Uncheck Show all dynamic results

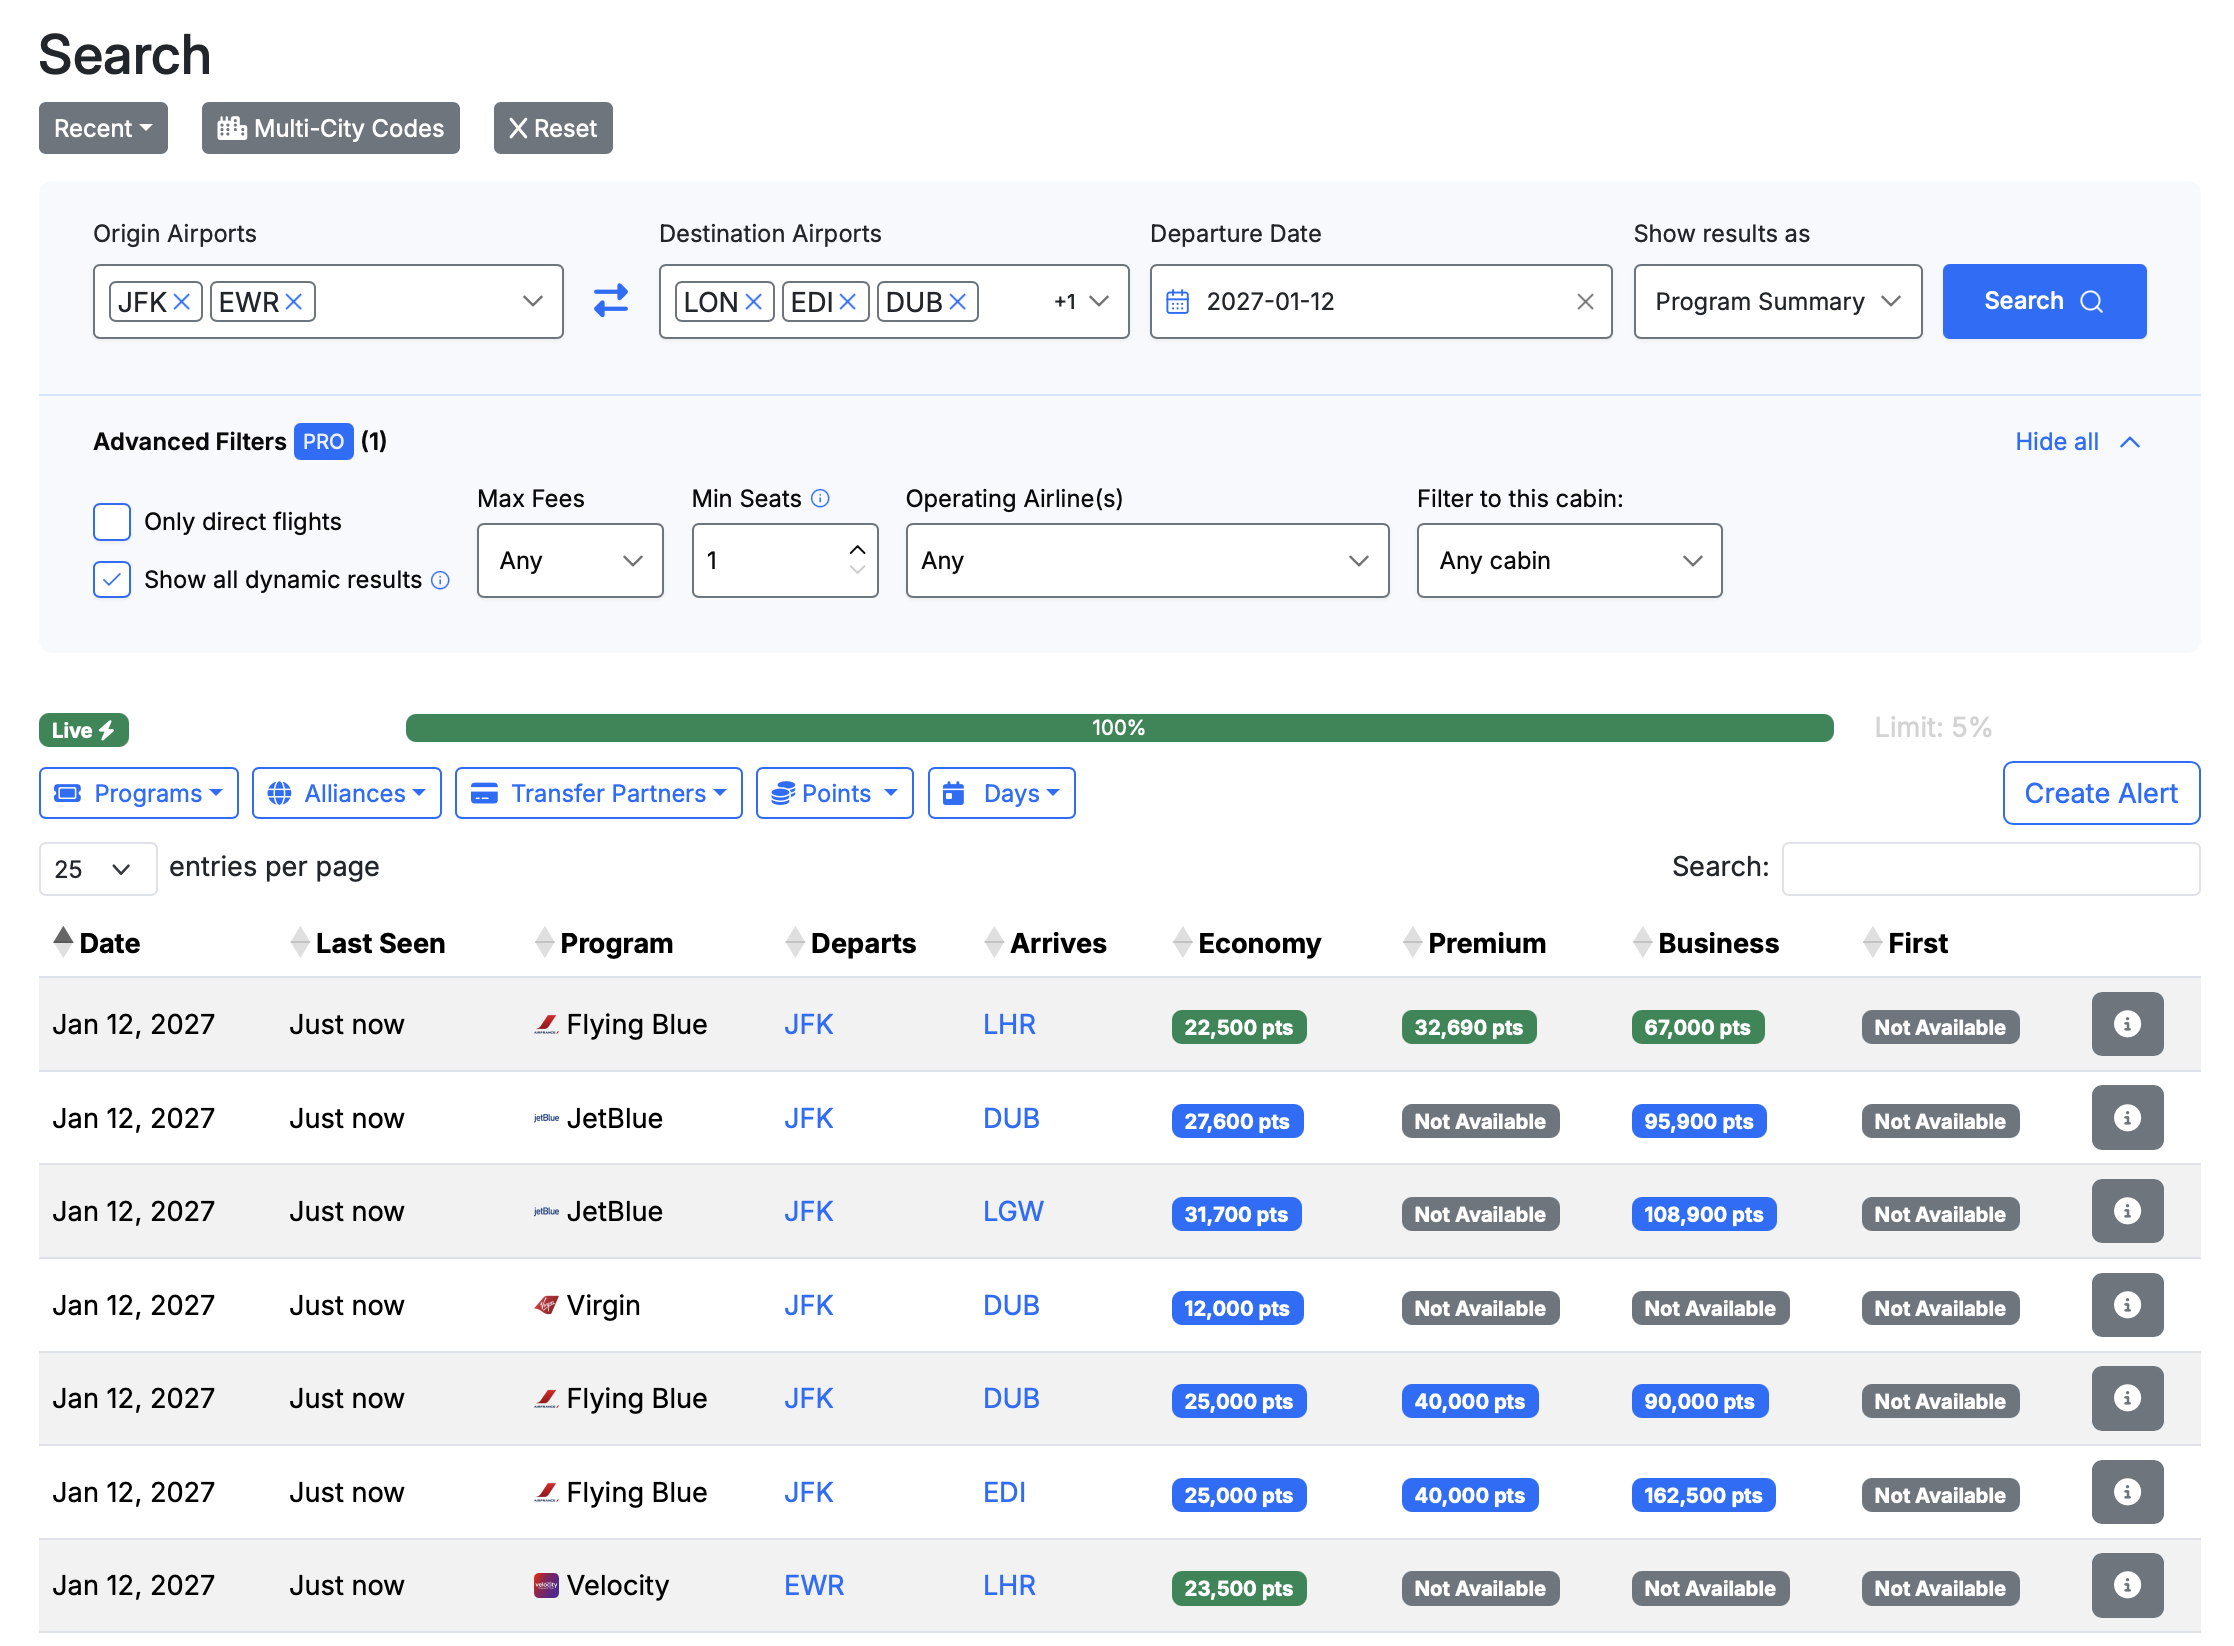[x=112, y=580]
